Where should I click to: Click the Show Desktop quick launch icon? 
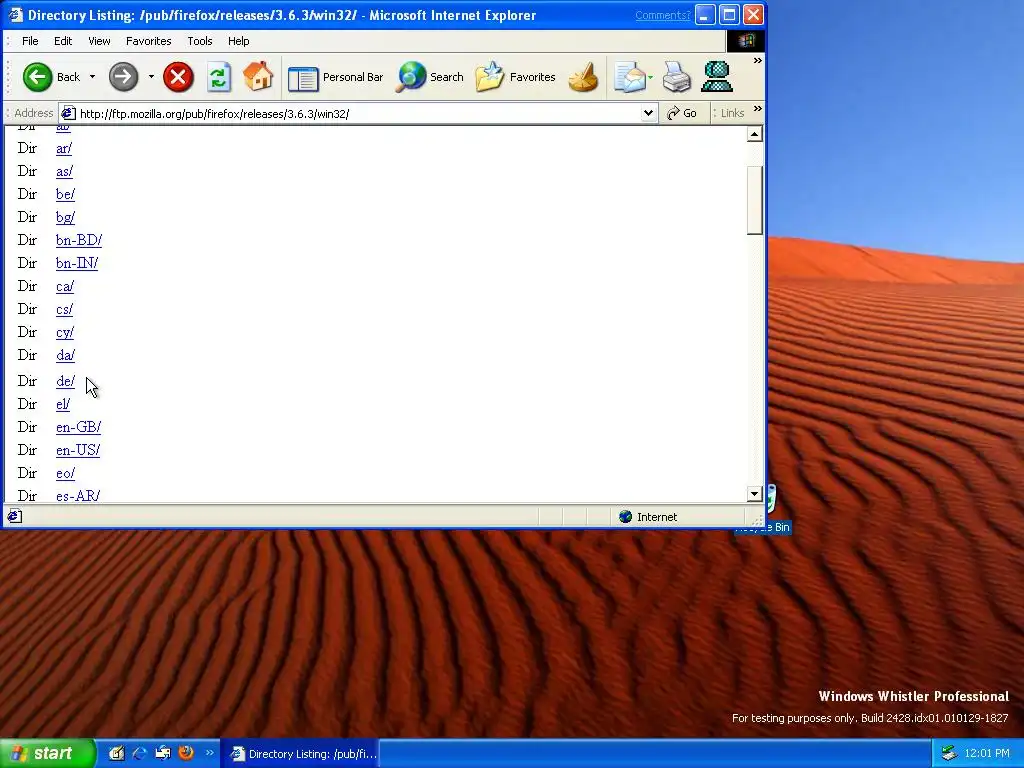click(116, 753)
